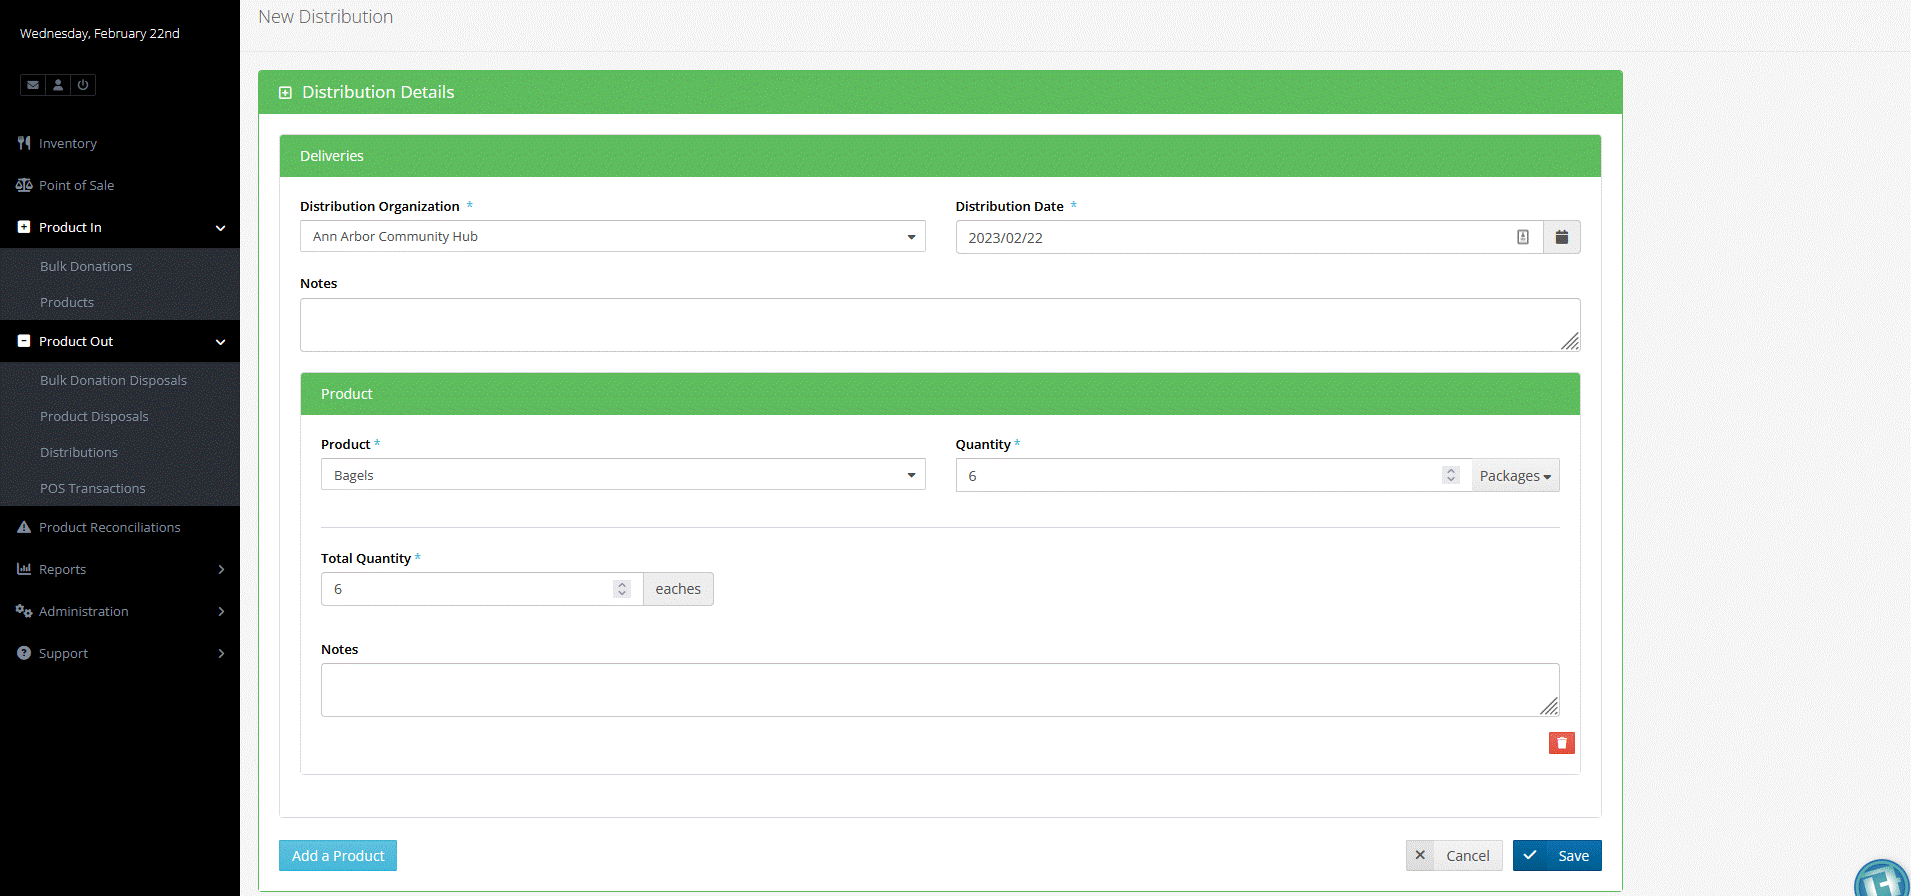Click the small icon inside date field

click(1523, 237)
